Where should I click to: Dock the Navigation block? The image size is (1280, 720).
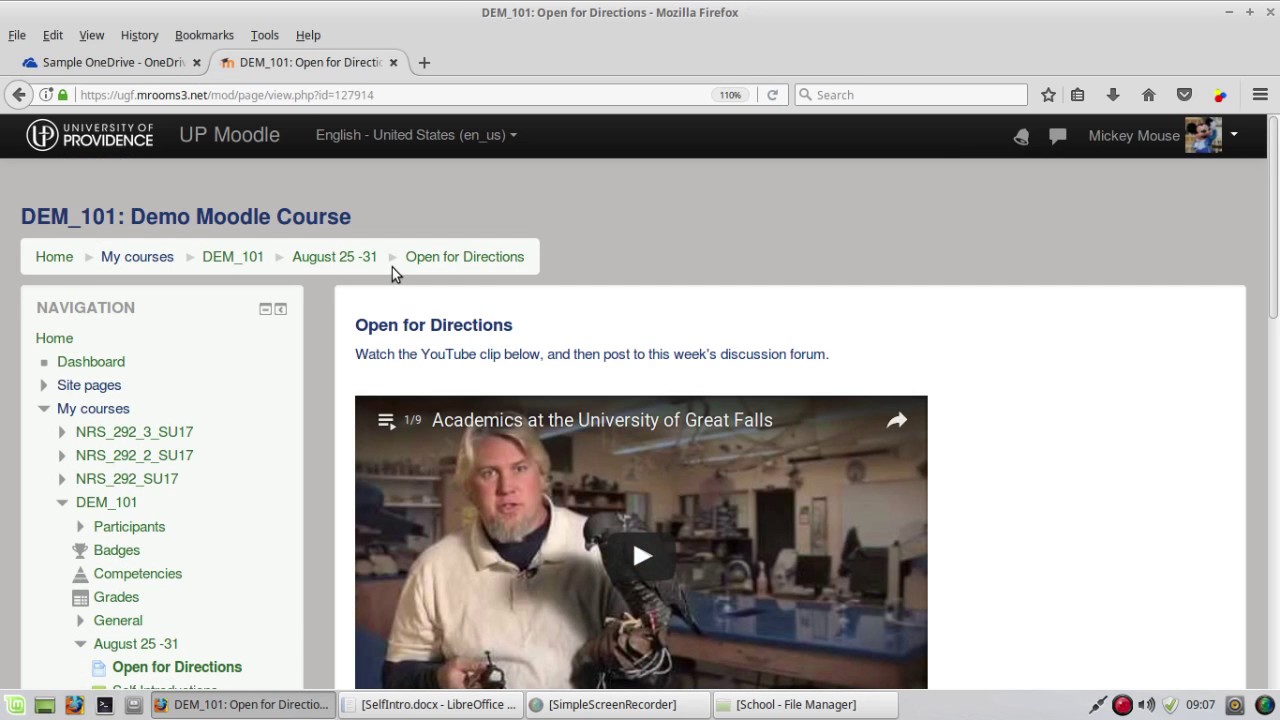pyautogui.click(x=281, y=309)
